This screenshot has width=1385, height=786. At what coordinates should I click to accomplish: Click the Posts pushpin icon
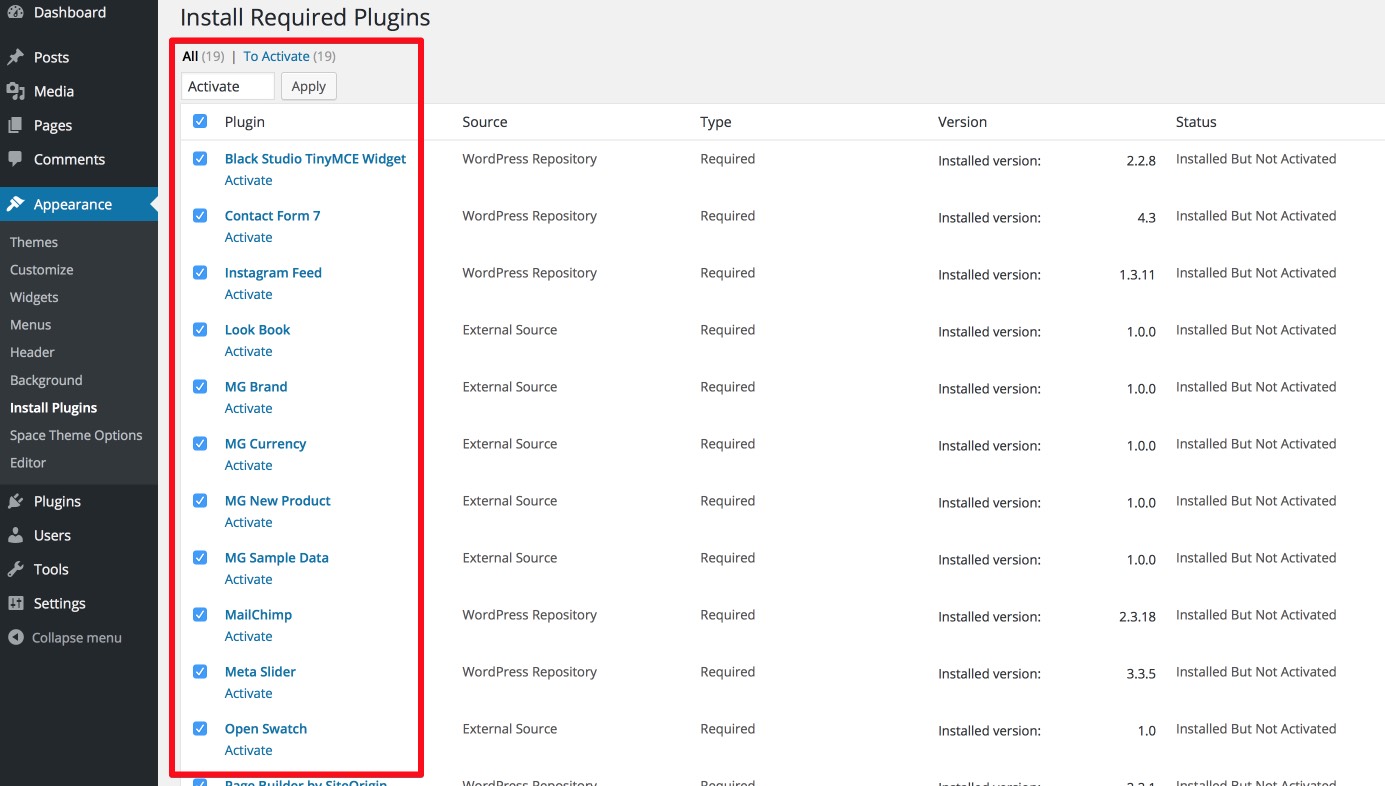pyautogui.click(x=16, y=57)
